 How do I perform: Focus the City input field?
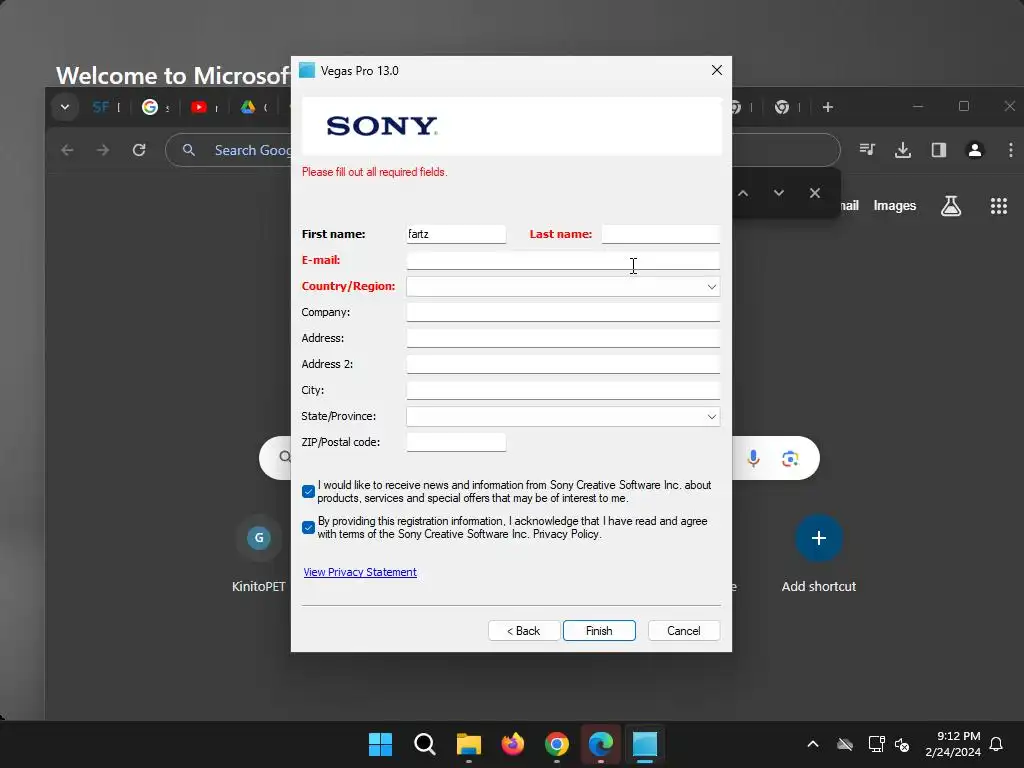point(563,390)
